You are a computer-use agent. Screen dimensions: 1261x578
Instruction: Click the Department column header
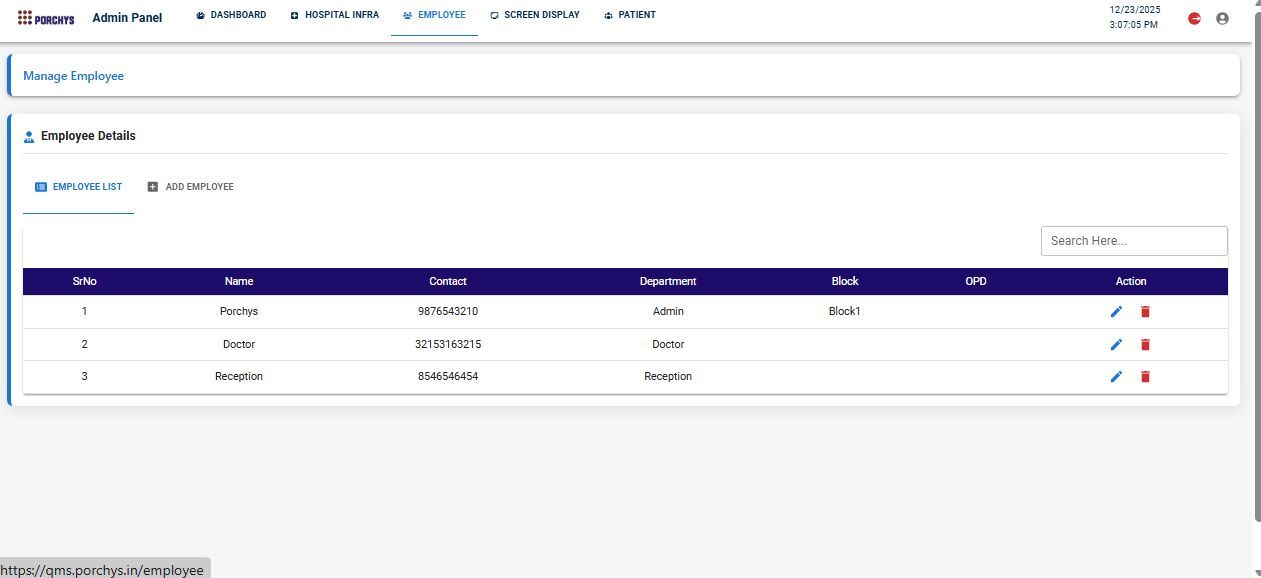[668, 281]
